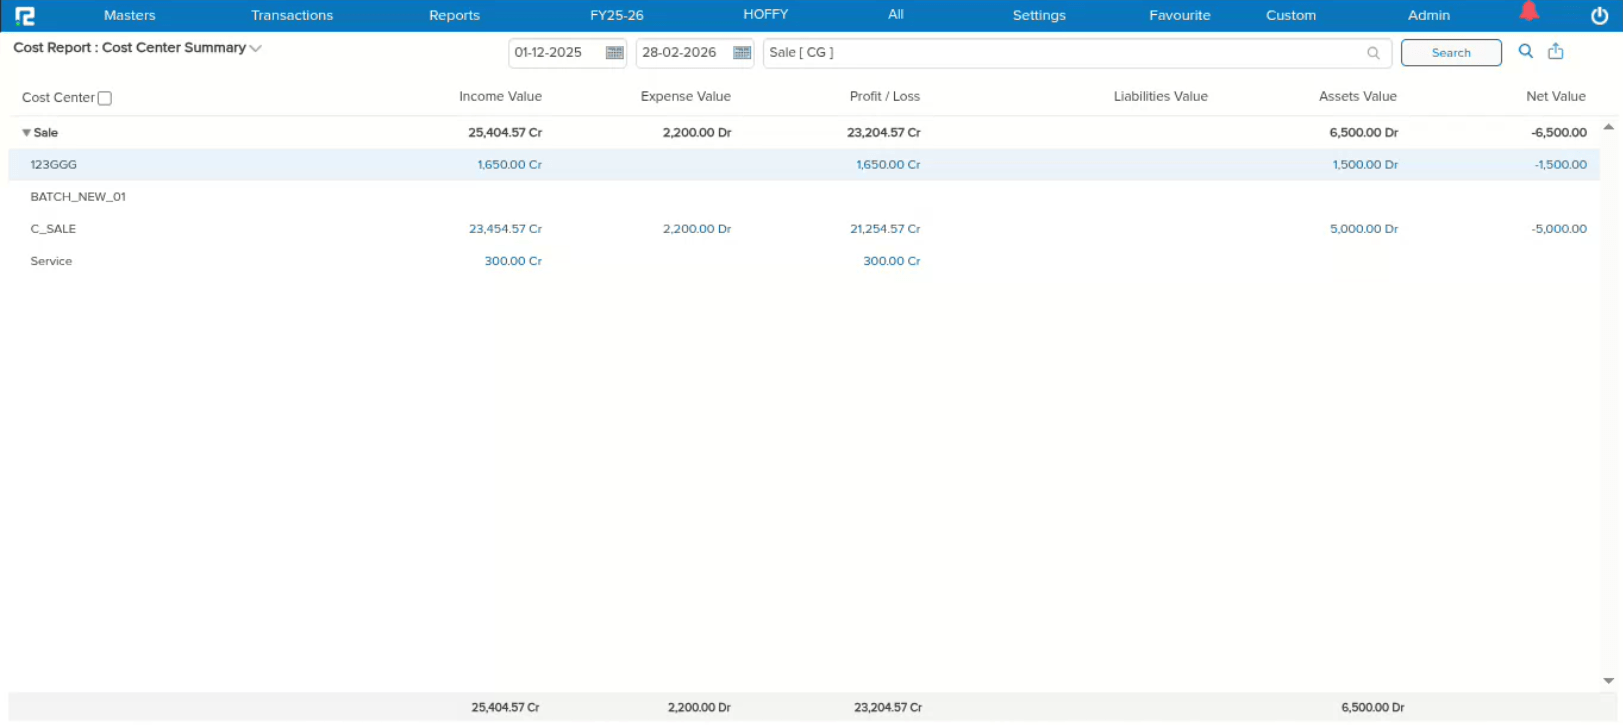Open C_SALE assets value 5,000.00 Dr
This screenshot has height=725, width=1623.
[x=1364, y=229]
